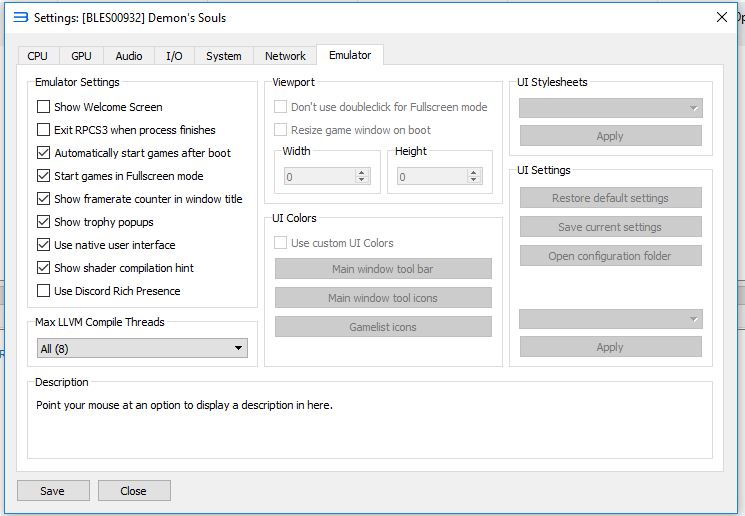Open the GPU tab
The height and width of the screenshot is (516, 745).
pyautogui.click(x=81, y=56)
